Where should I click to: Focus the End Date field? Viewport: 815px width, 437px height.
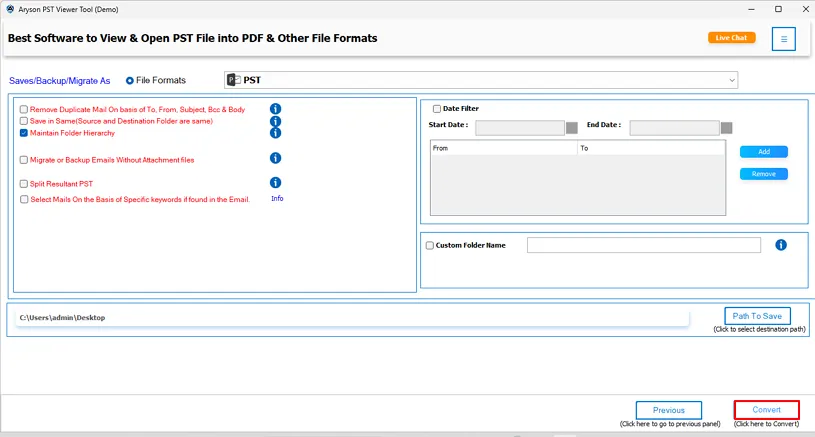point(674,128)
